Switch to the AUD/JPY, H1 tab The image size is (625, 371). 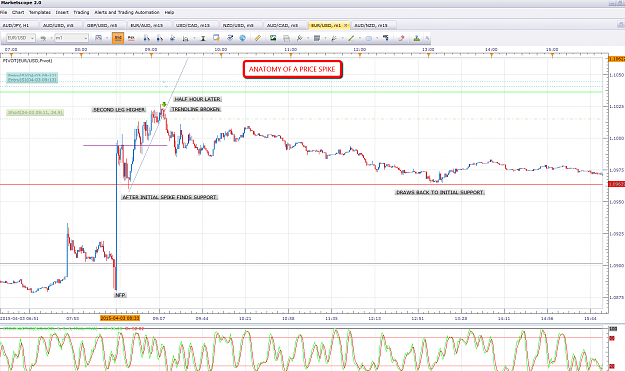pos(18,25)
